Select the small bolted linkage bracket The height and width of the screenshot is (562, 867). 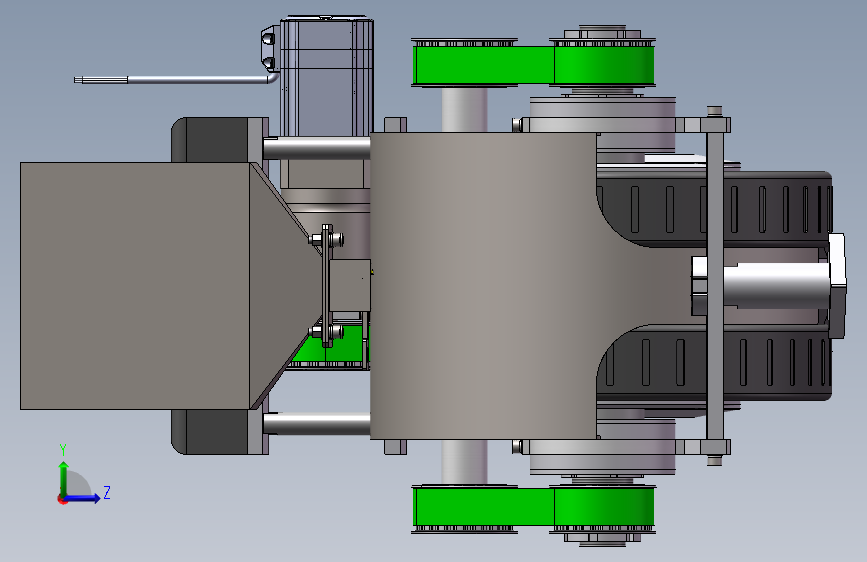pyautogui.click(x=327, y=285)
